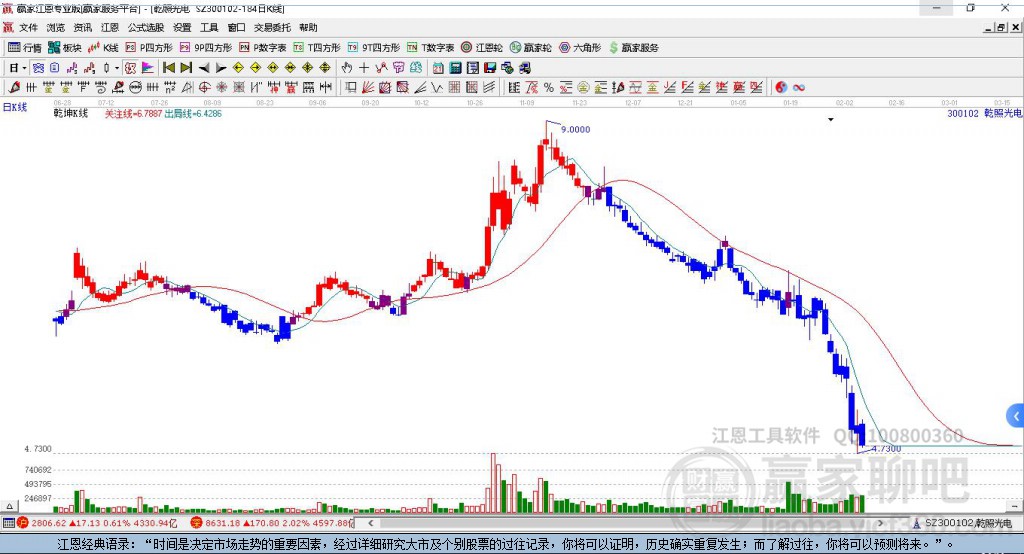
Task: Click small black triangle marker above chart
Action: [831, 120]
